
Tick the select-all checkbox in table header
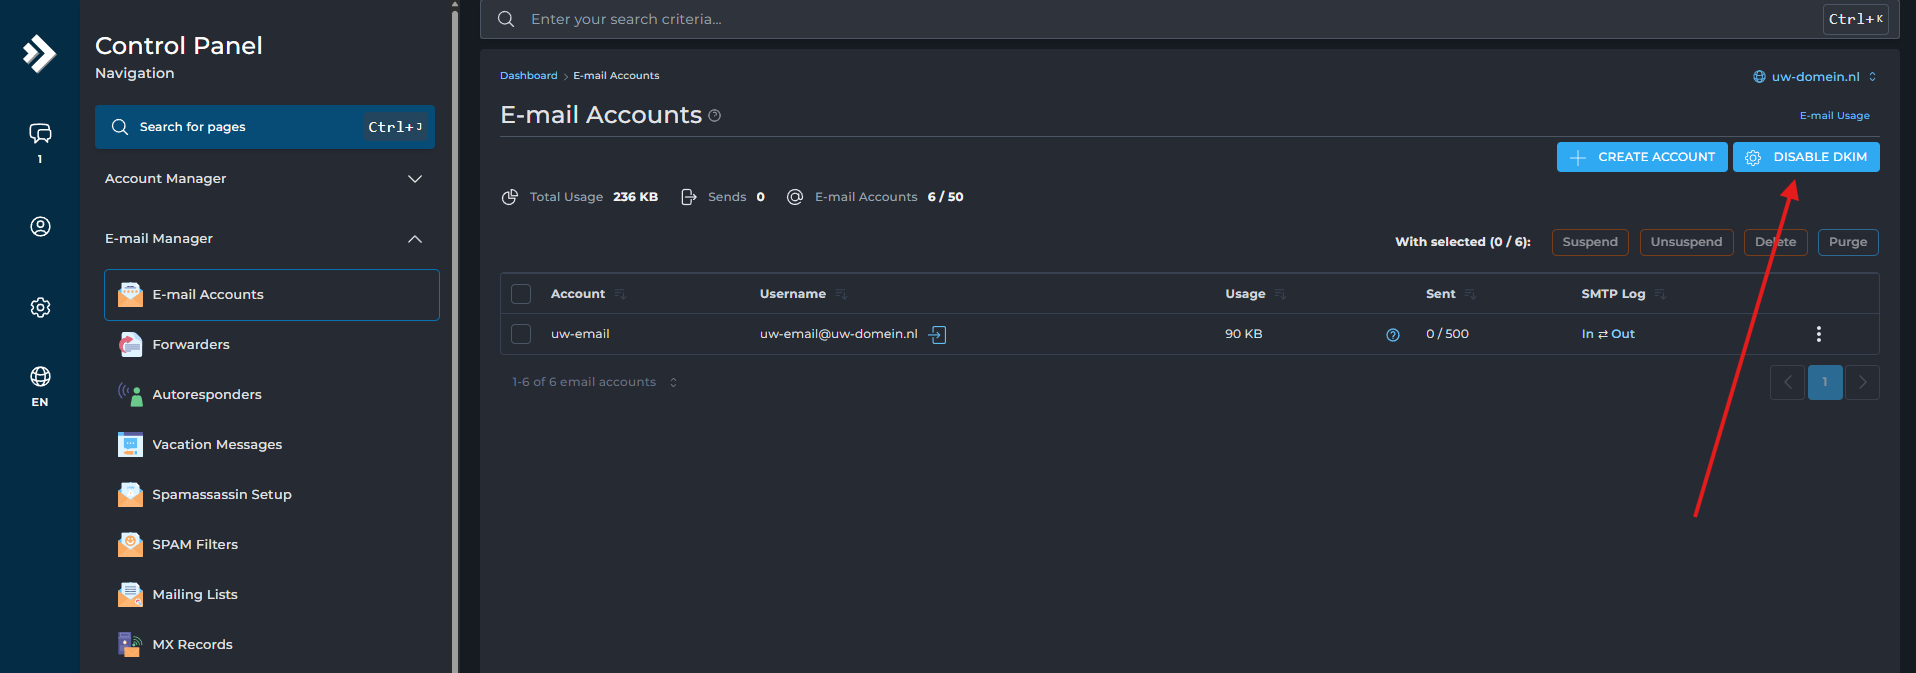[x=521, y=294]
